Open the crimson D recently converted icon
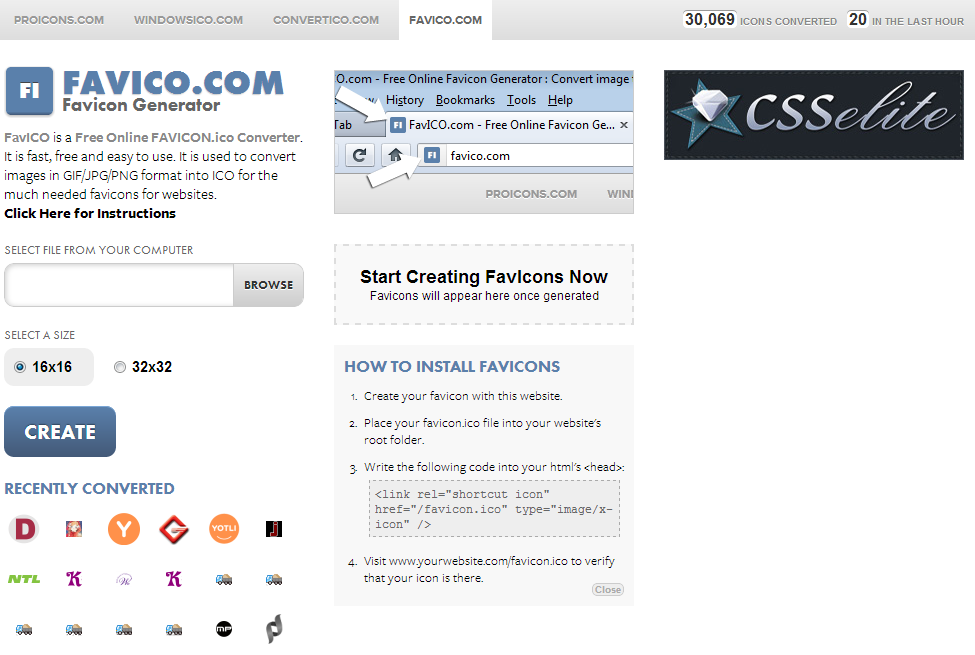Screen dimensions: 975x655 pos(24,529)
